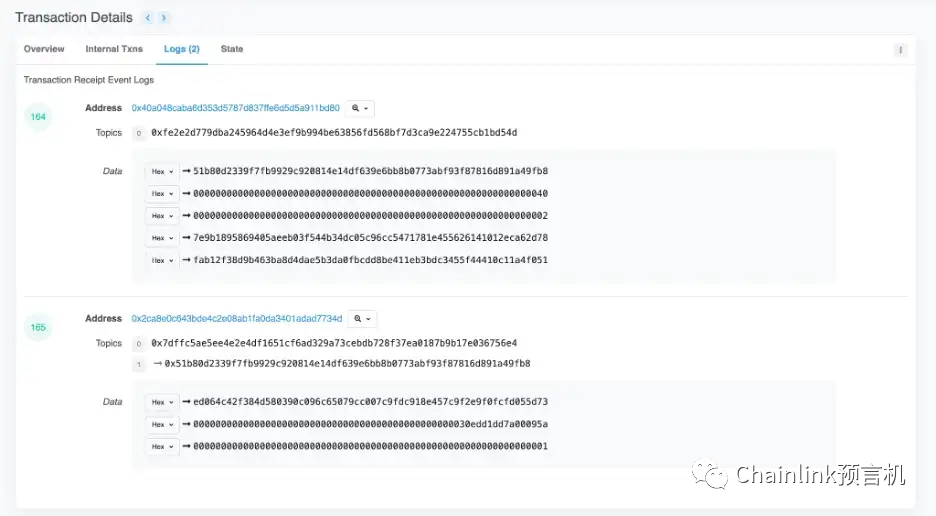This screenshot has width=936, height=516.
Task: Open Hex dropdown for data 51b80d2339f7 in log 164
Action: [162, 171]
